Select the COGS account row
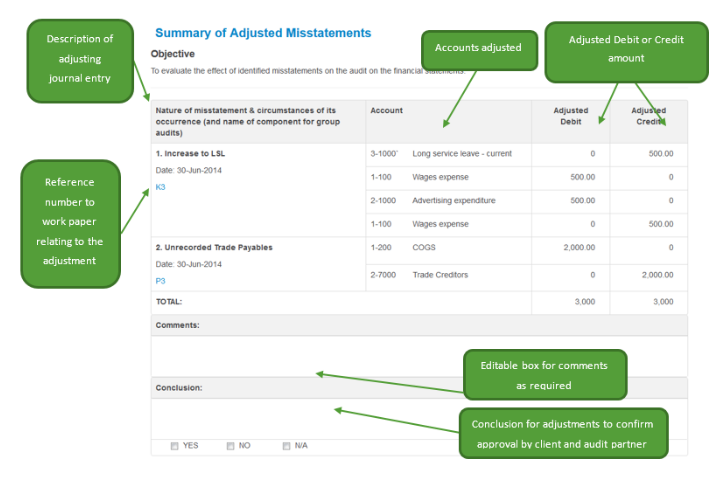 click(x=424, y=247)
